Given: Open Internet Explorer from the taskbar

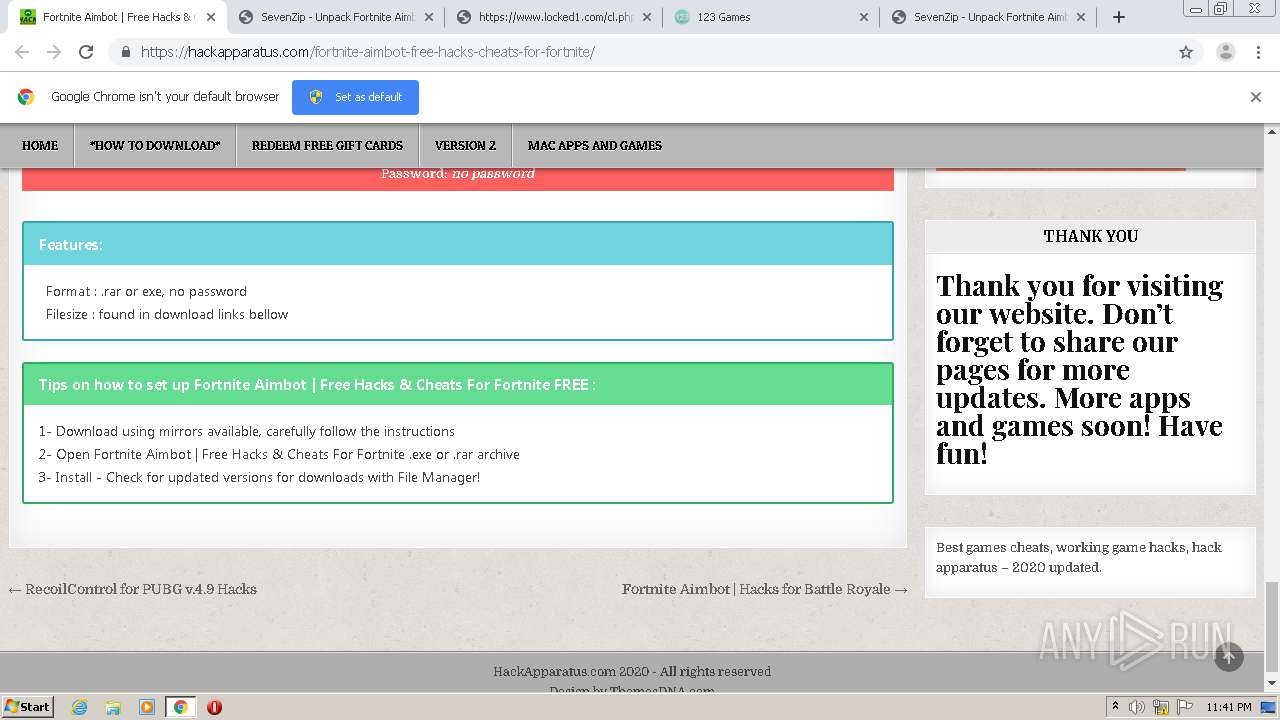Looking at the screenshot, I should coord(80,707).
